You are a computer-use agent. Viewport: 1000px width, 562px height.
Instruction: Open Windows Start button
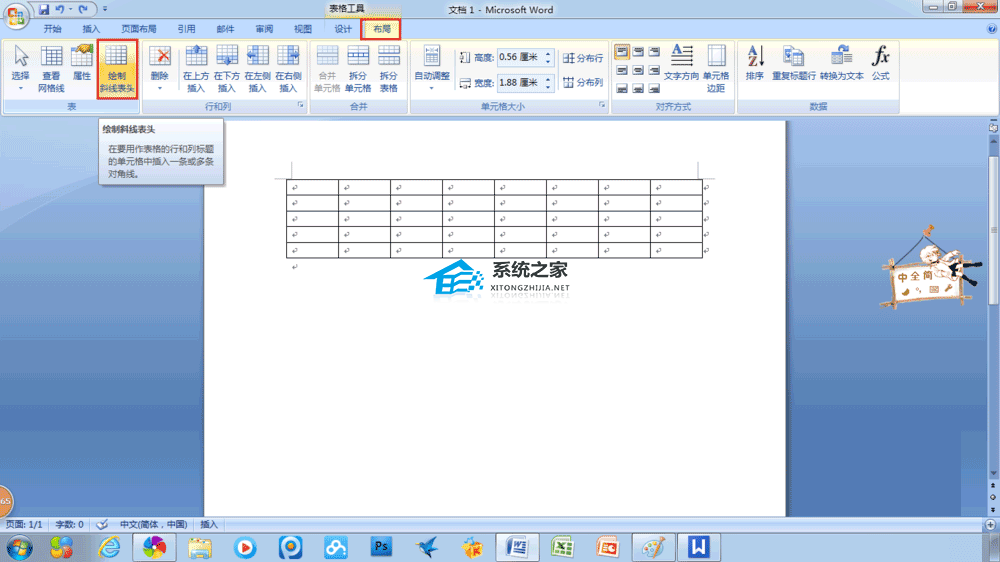click(x=19, y=547)
